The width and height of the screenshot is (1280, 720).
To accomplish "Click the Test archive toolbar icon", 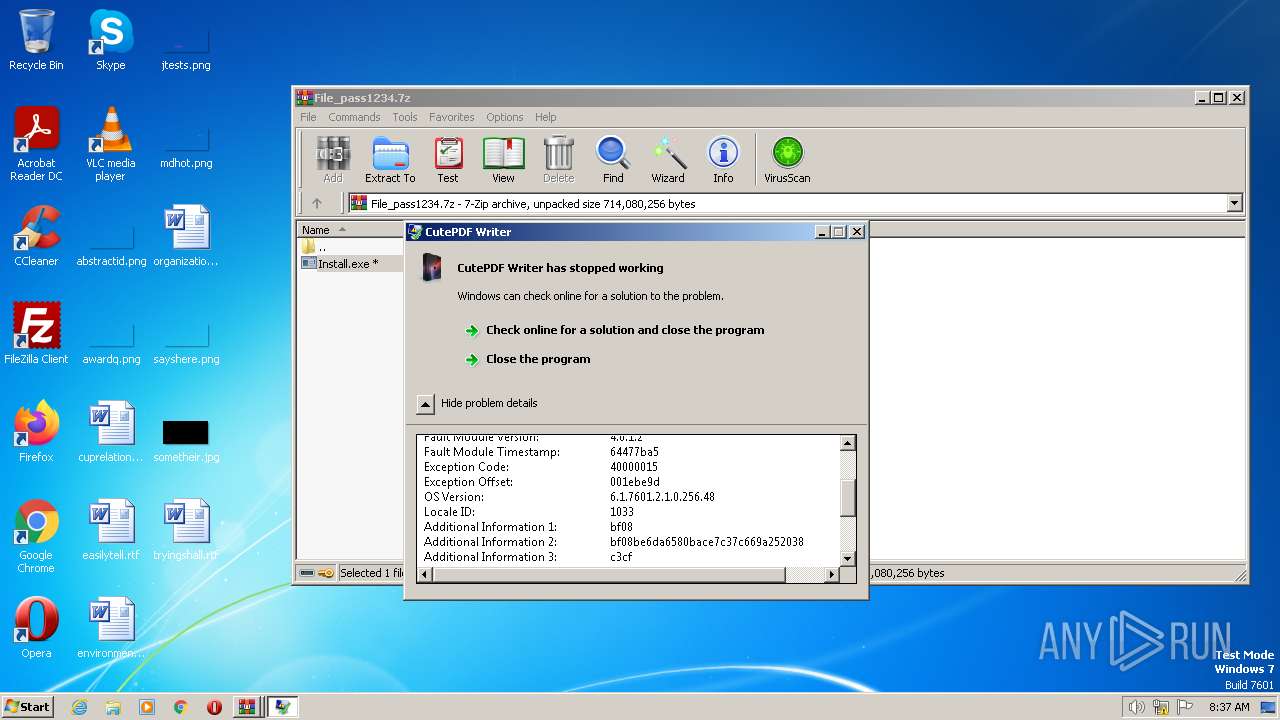I will 448,160.
